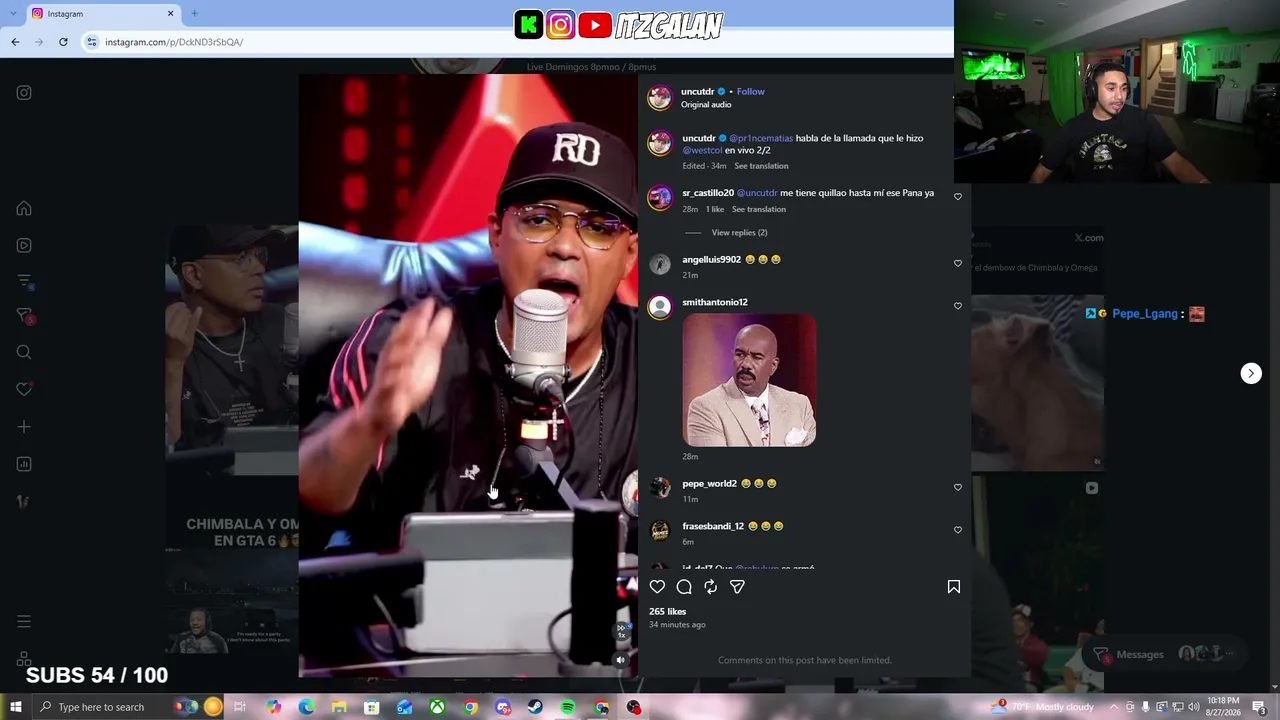Open frasesbandi_12's profile
Viewport: 1280px width, 720px height.
click(713, 526)
